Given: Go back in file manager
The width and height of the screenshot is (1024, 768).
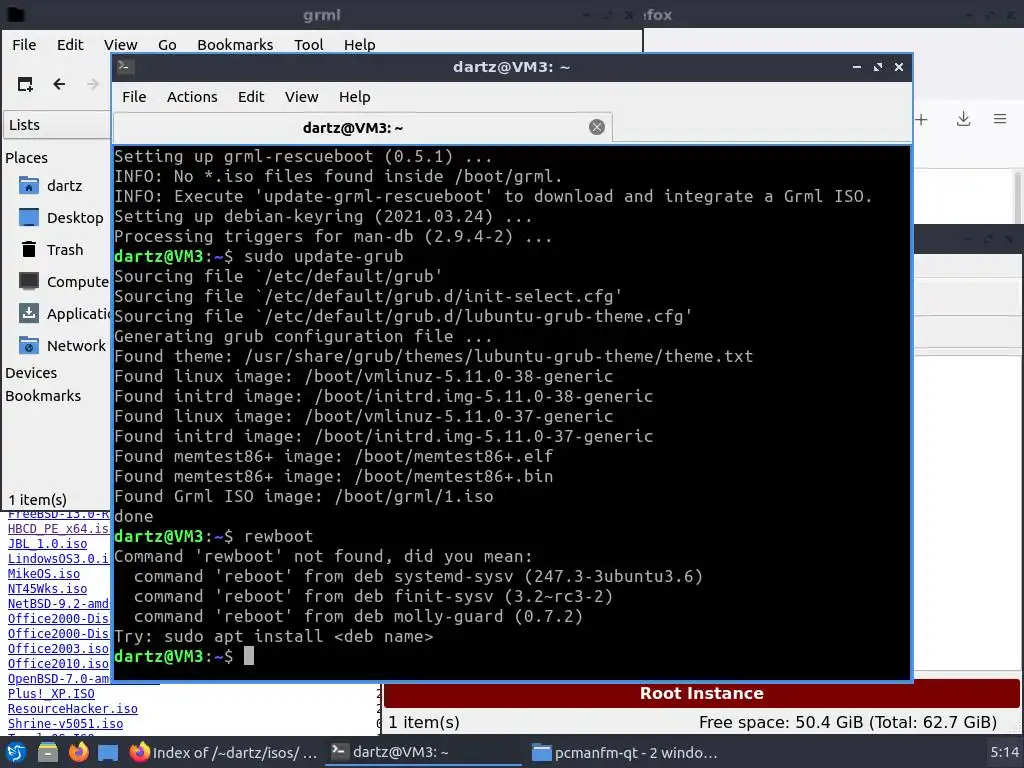Looking at the screenshot, I should (59, 84).
